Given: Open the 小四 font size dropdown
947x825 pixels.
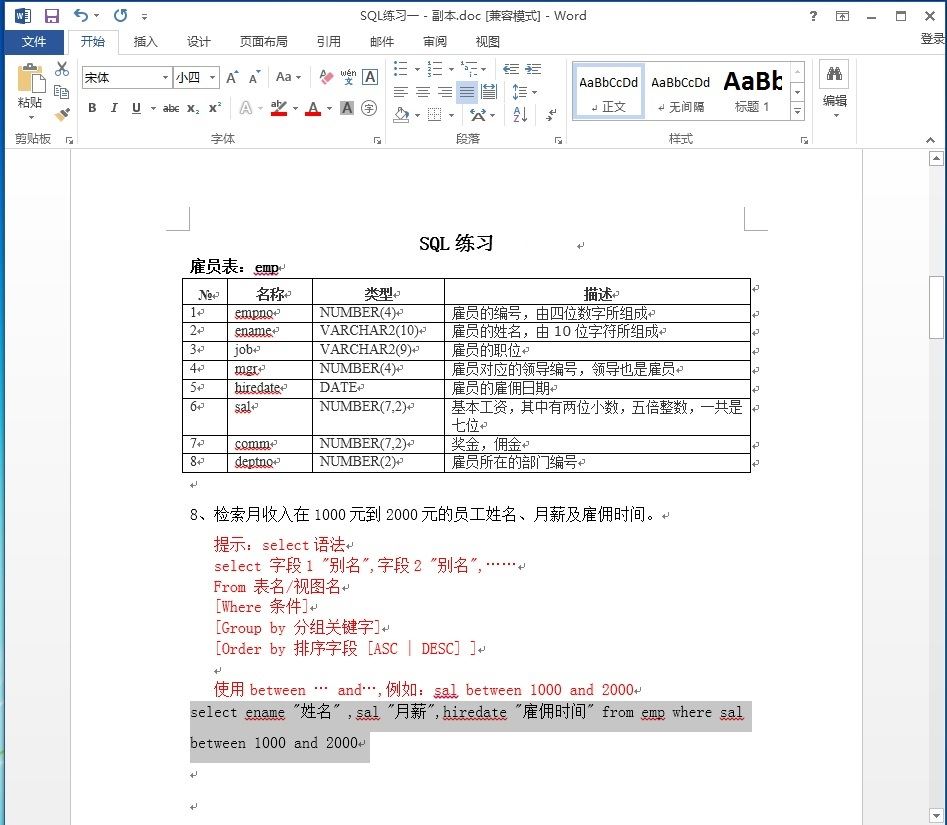Looking at the screenshot, I should click(x=212, y=77).
